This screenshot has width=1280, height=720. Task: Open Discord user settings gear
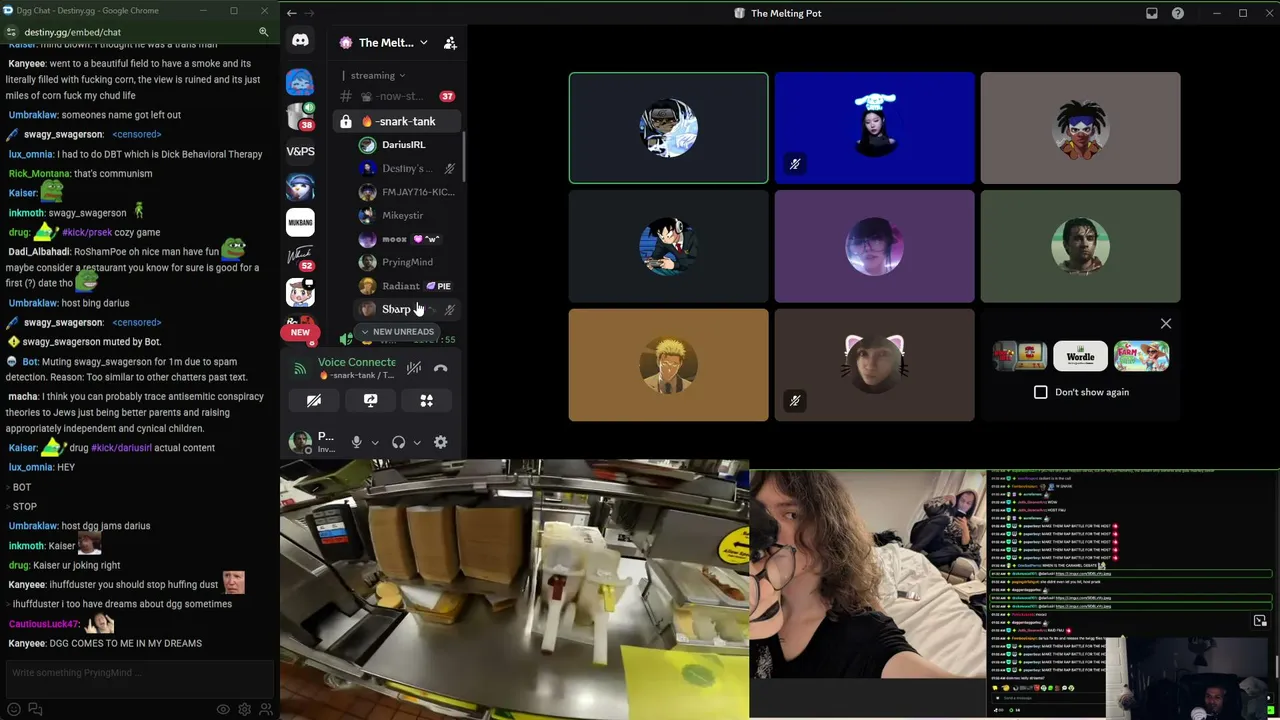[440, 442]
